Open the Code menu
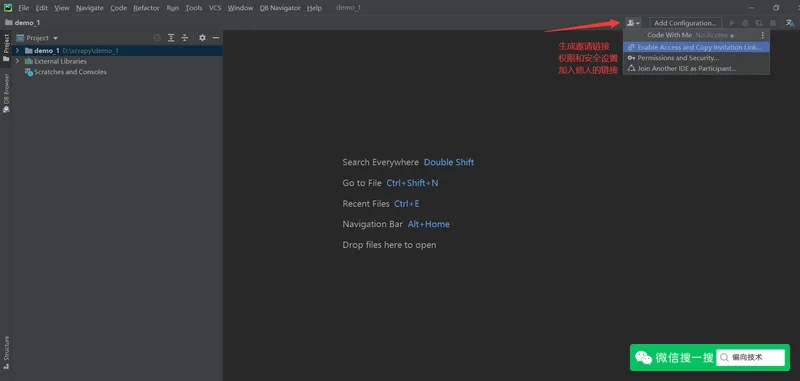This screenshot has width=800, height=381. click(x=119, y=8)
